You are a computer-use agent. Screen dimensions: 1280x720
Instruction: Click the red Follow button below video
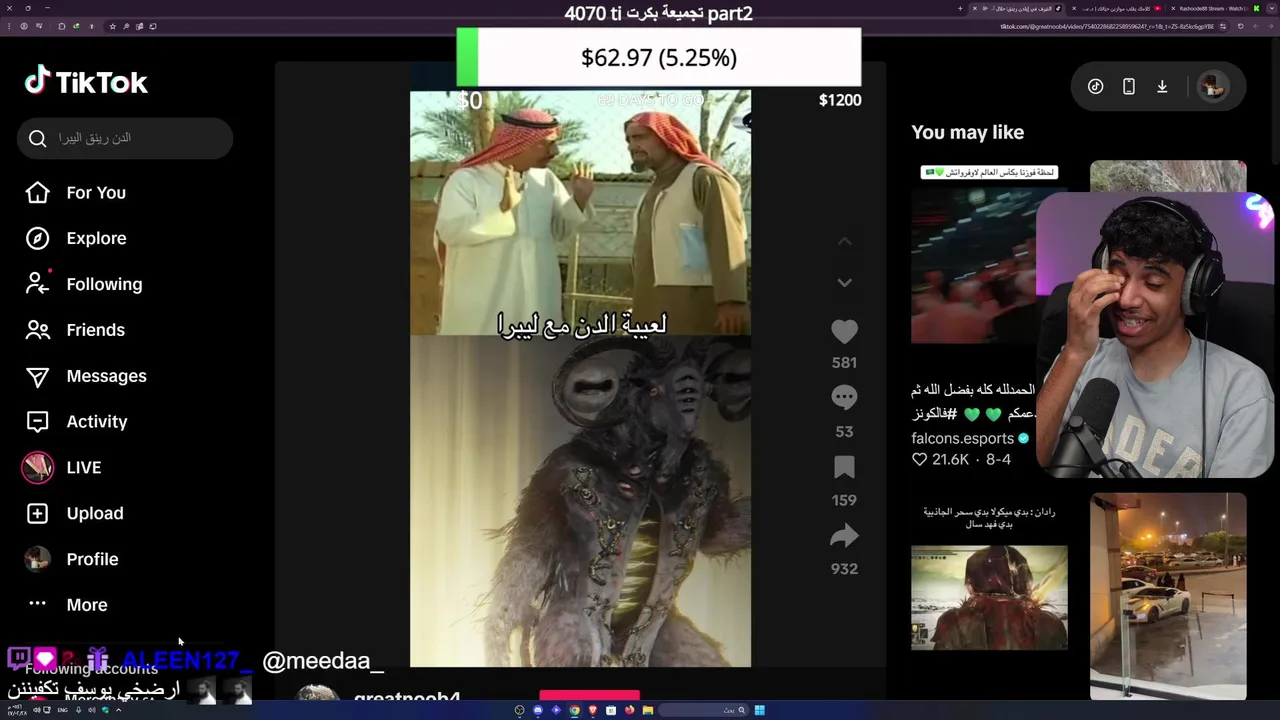[x=589, y=696]
